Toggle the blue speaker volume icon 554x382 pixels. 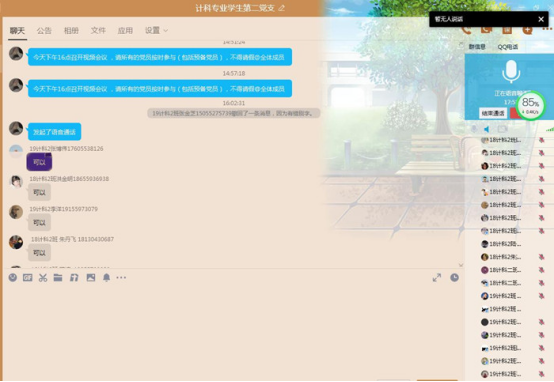click(x=487, y=129)
